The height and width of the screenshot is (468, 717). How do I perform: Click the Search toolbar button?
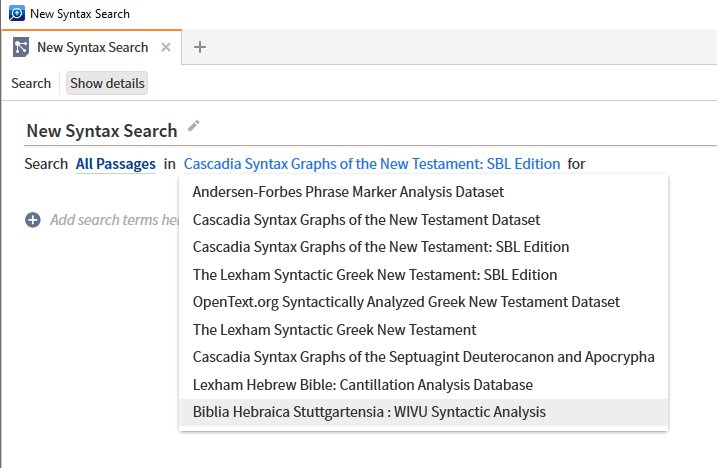coord(31,83)
